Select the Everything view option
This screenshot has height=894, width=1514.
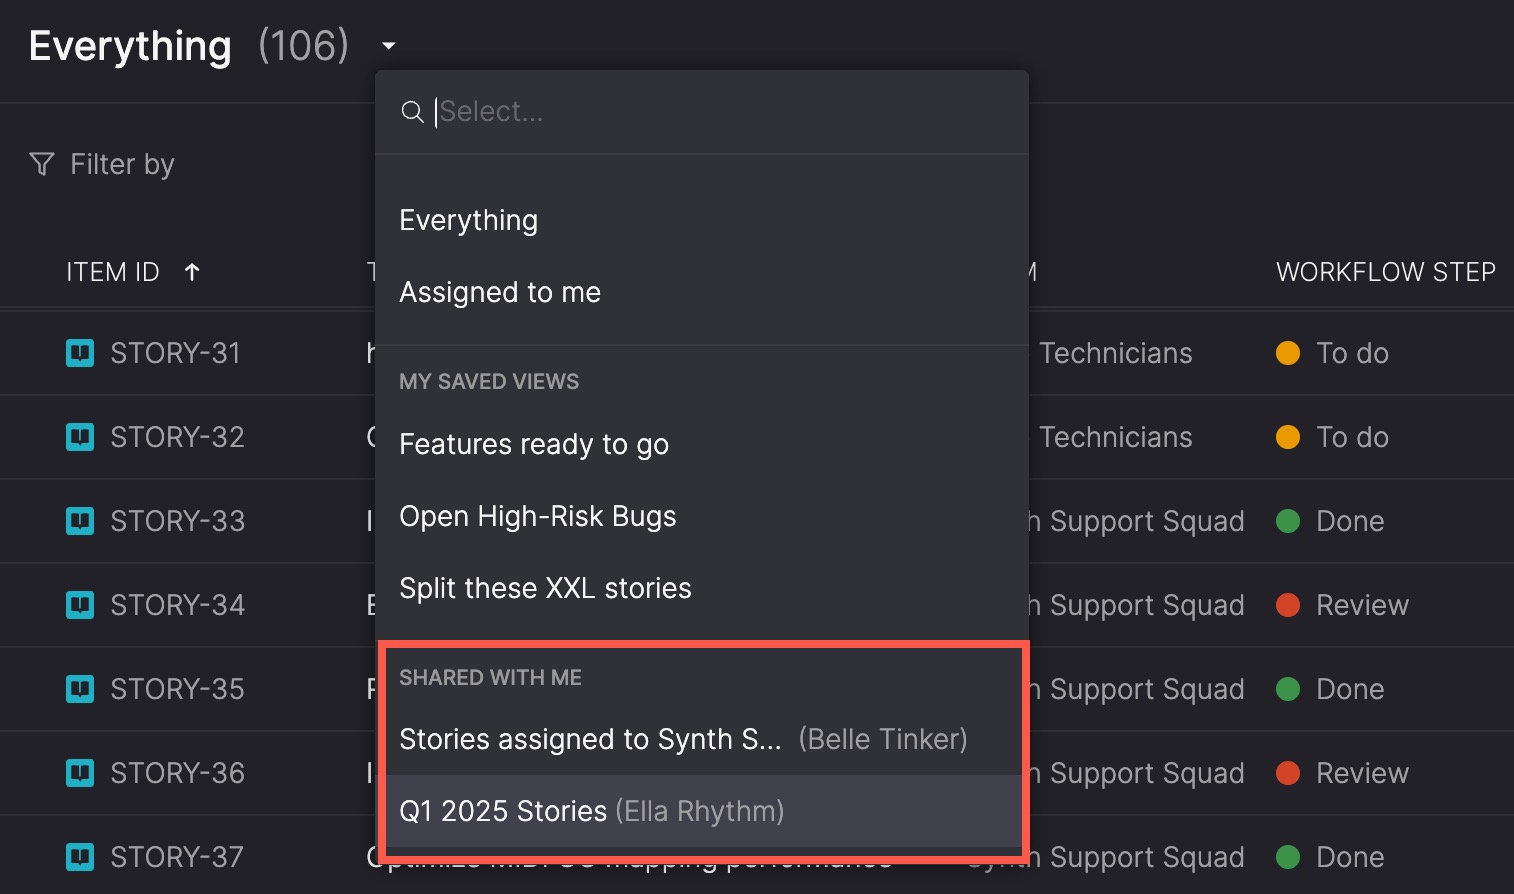tap(702, 220)
